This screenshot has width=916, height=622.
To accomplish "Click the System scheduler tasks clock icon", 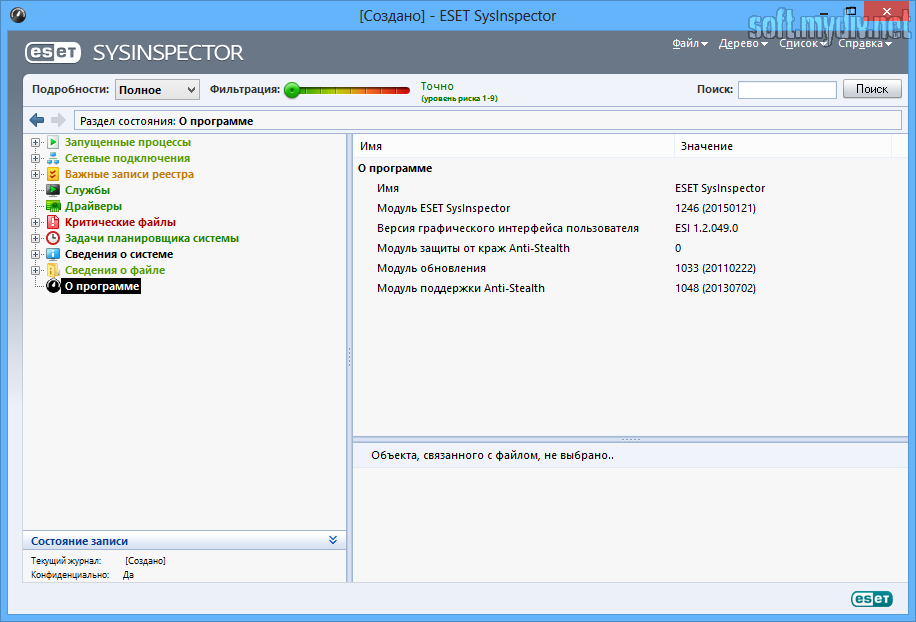I will (53, 238).
